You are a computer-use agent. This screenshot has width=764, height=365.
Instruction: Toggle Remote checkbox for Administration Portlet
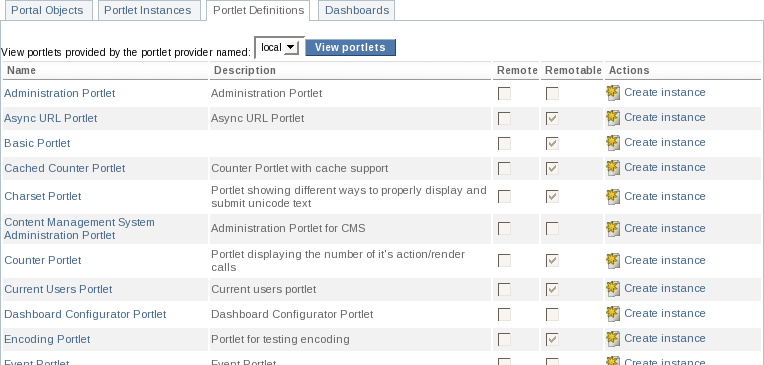point(504,93)
